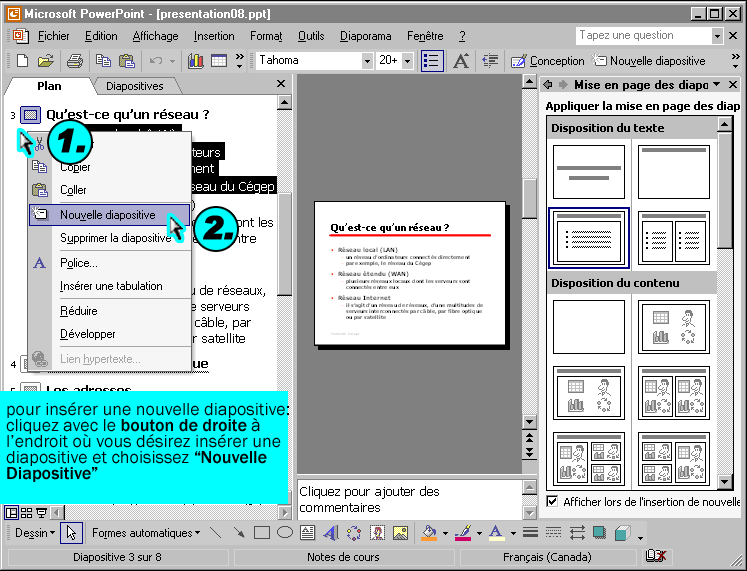
Task: Insert a text box from Drawing toolbar
Action: (307, 532)
